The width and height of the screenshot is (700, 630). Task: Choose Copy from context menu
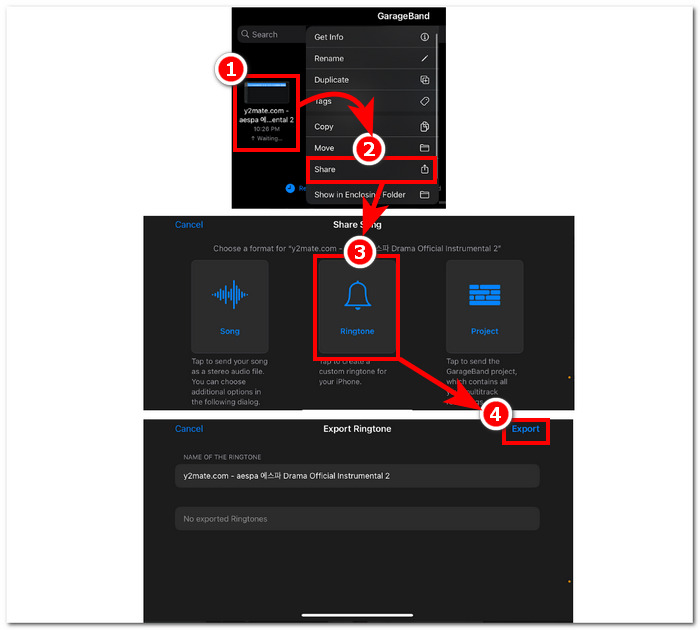(x=371, y=126)
